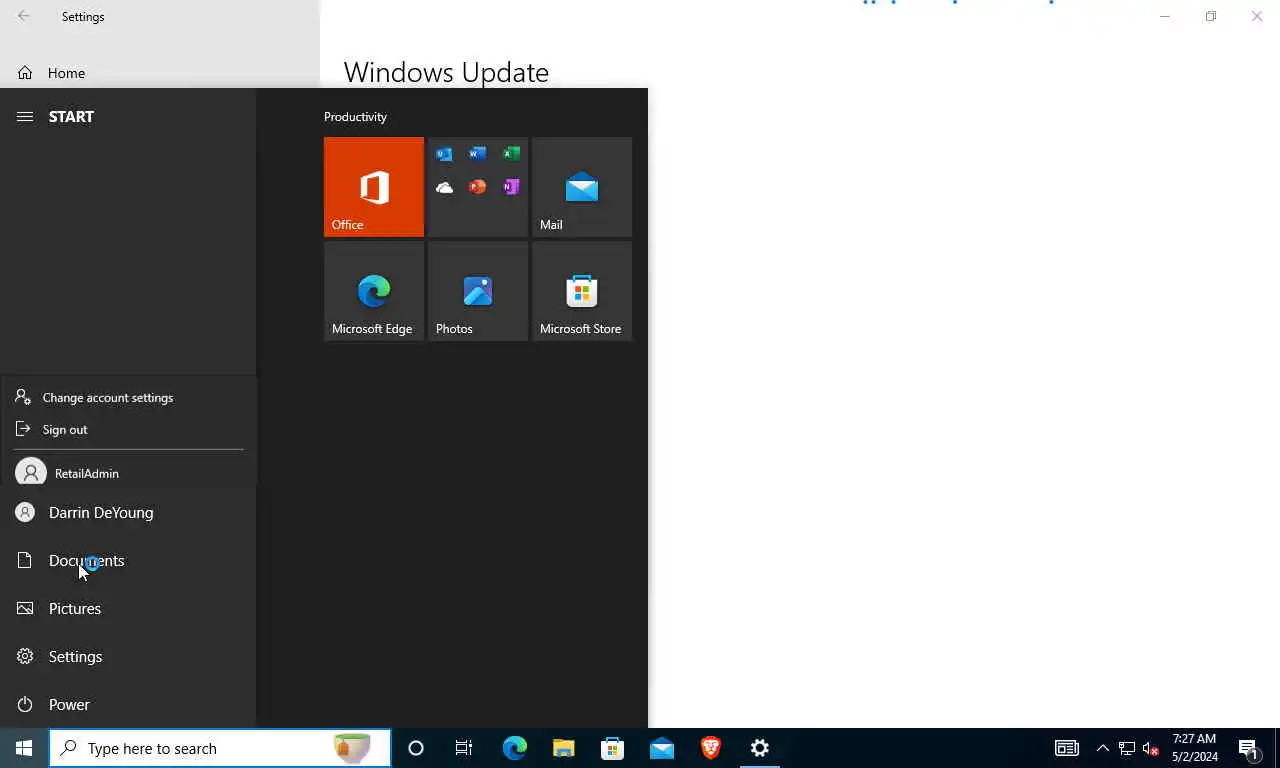
Task: Launch Edge from the taskbar
Action: tap(514, 748)
